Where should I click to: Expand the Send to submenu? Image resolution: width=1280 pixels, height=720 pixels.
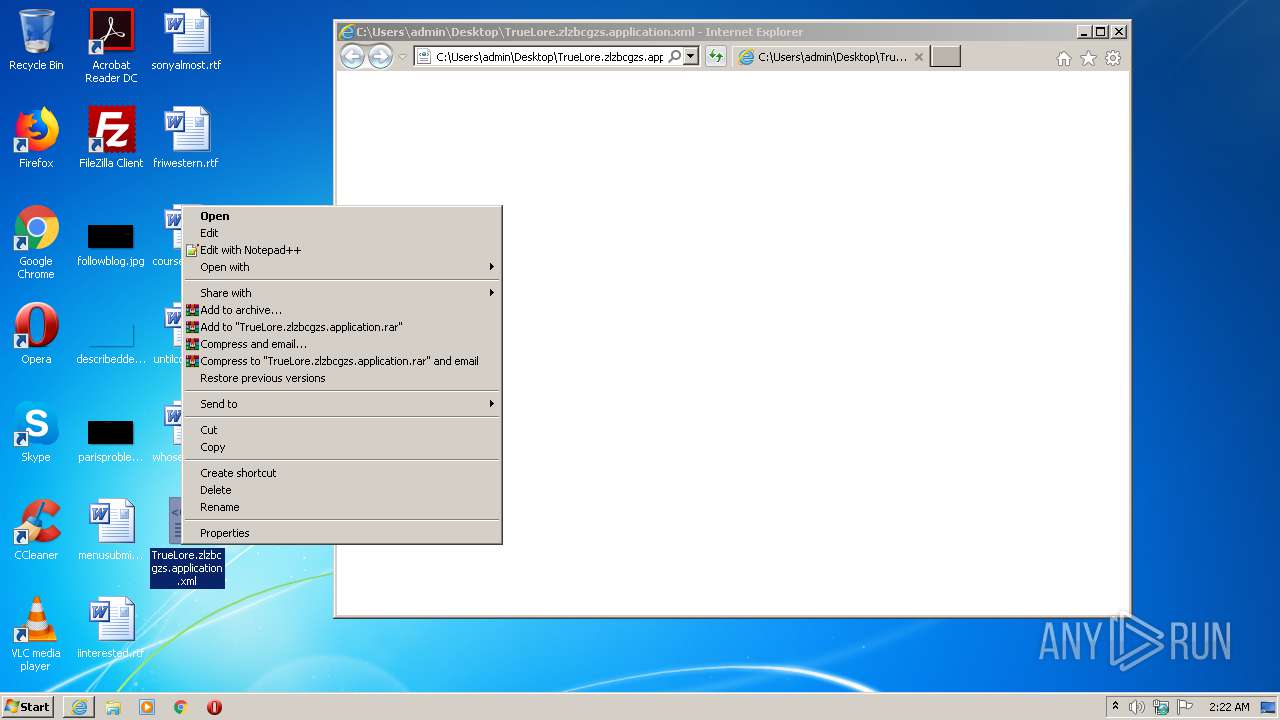342,404
